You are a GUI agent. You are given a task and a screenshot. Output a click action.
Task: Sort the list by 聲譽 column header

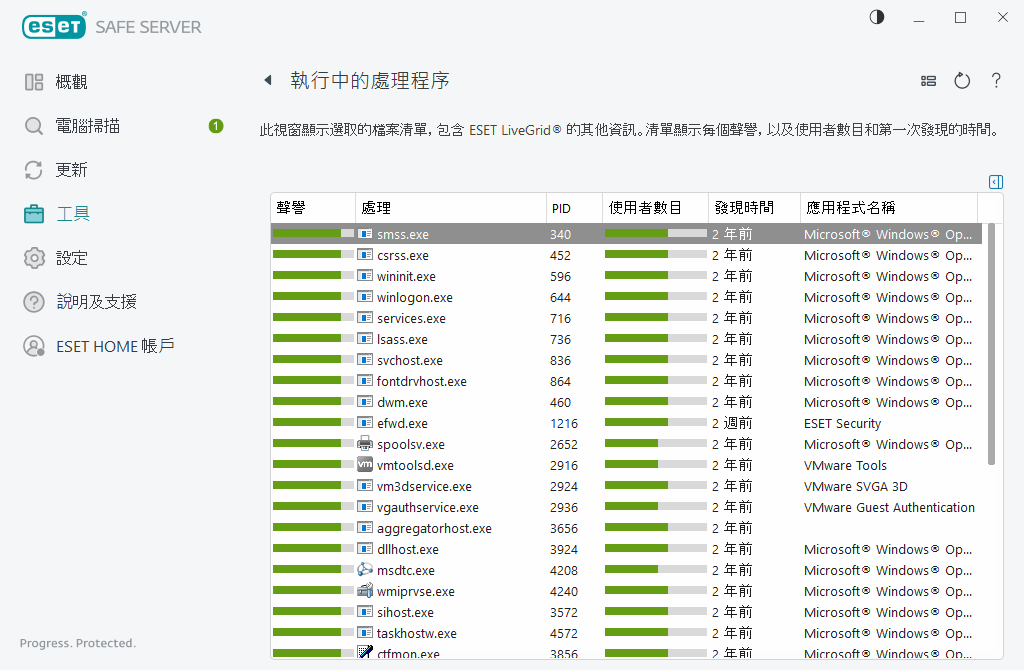pos(312,208)
